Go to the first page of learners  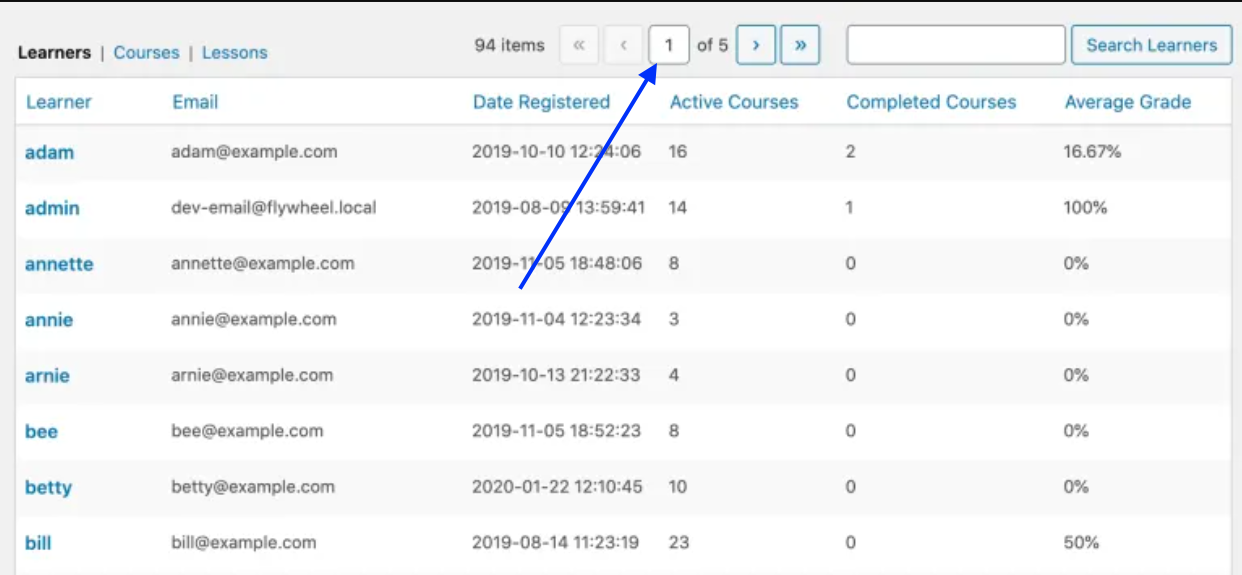(579, 45)
